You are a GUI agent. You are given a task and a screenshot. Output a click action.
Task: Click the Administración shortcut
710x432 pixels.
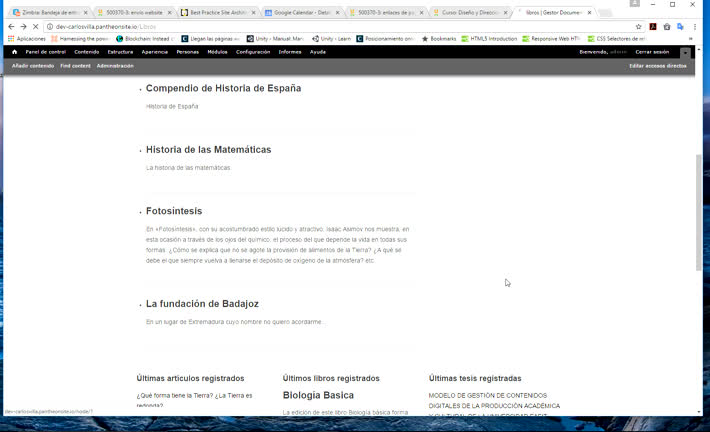(115, 66)
